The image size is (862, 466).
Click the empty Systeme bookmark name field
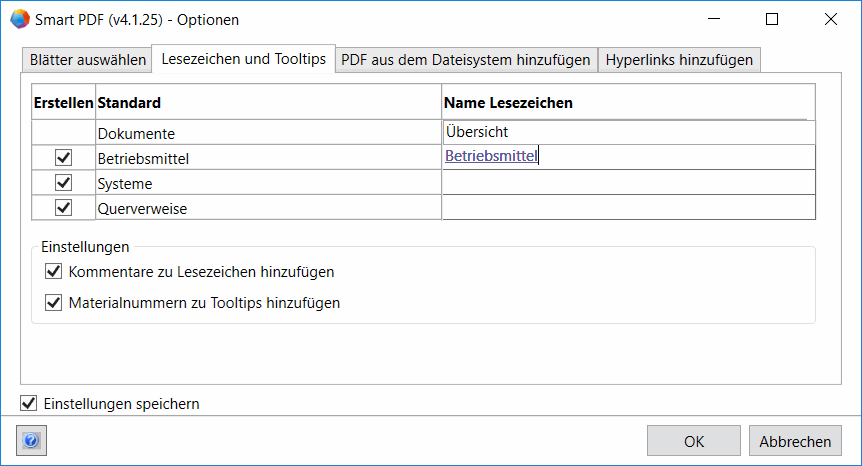pos(628,182)
